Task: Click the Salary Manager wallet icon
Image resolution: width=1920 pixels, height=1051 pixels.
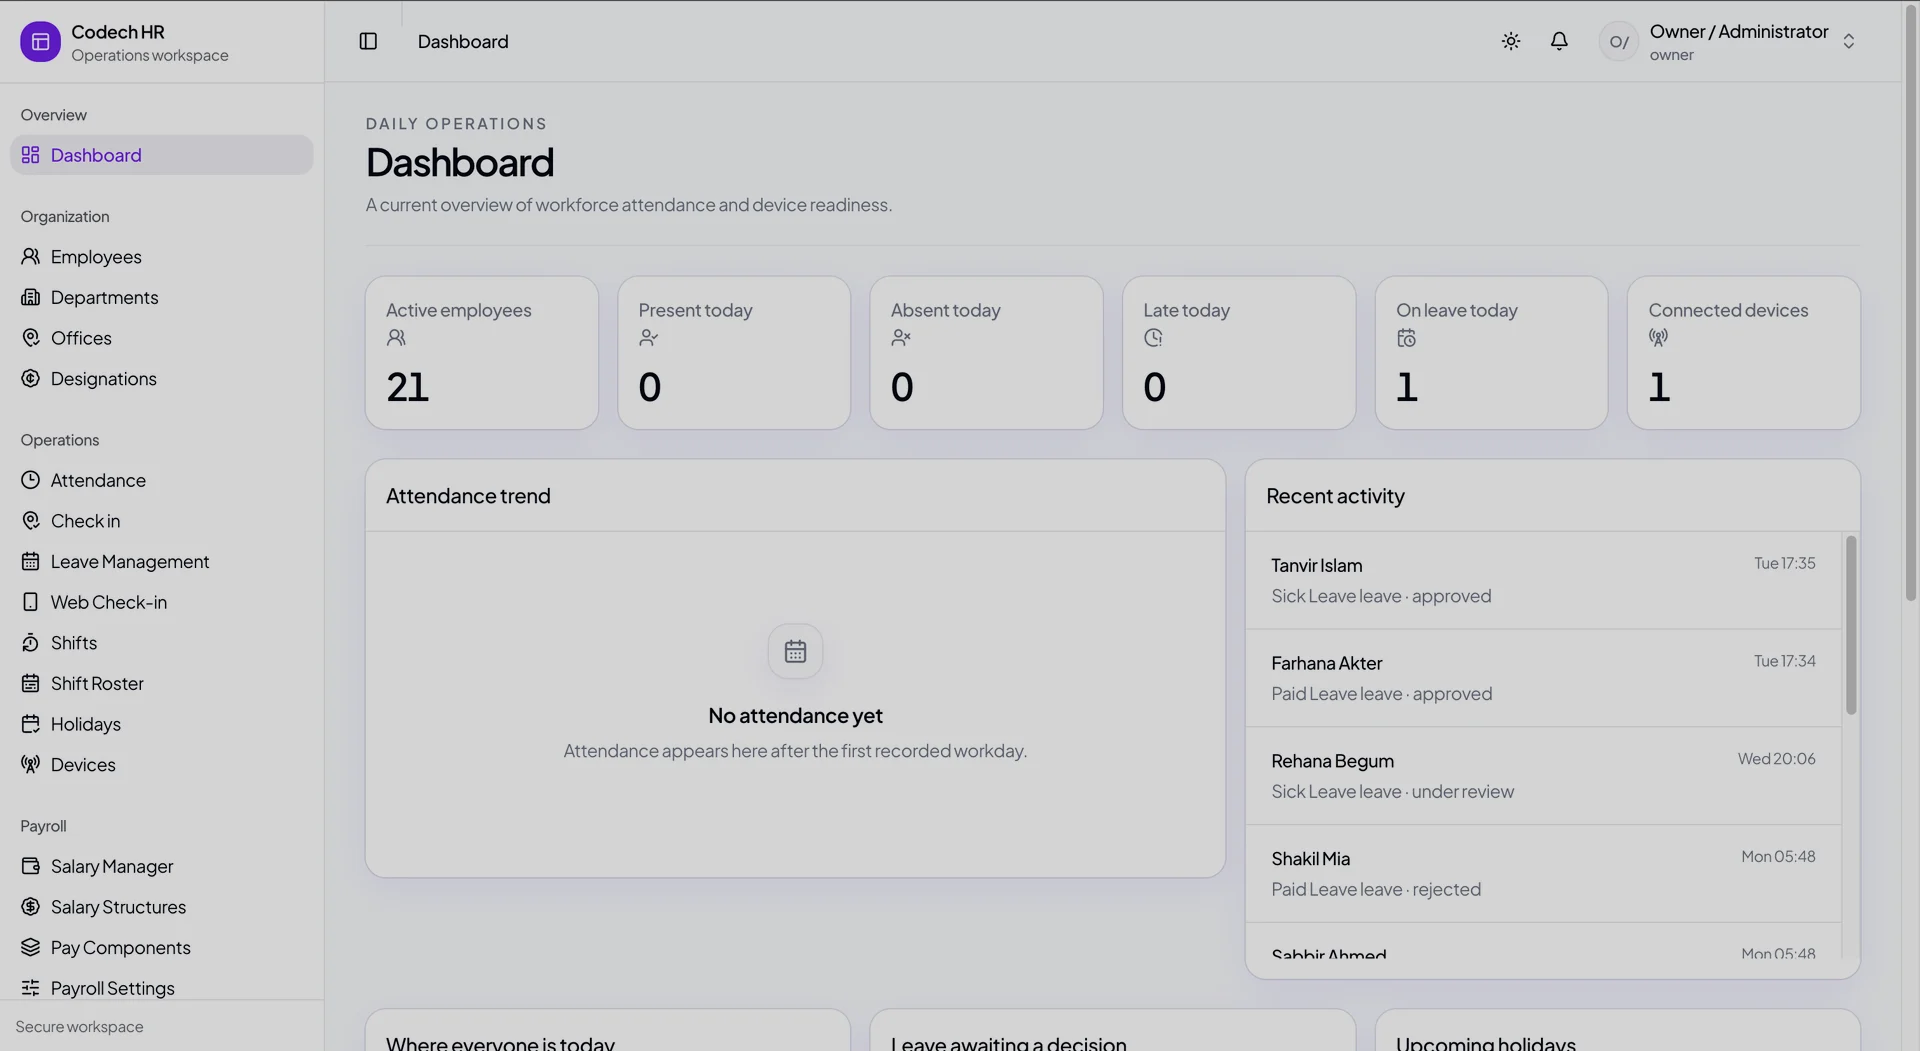Action: click(31, 867)
